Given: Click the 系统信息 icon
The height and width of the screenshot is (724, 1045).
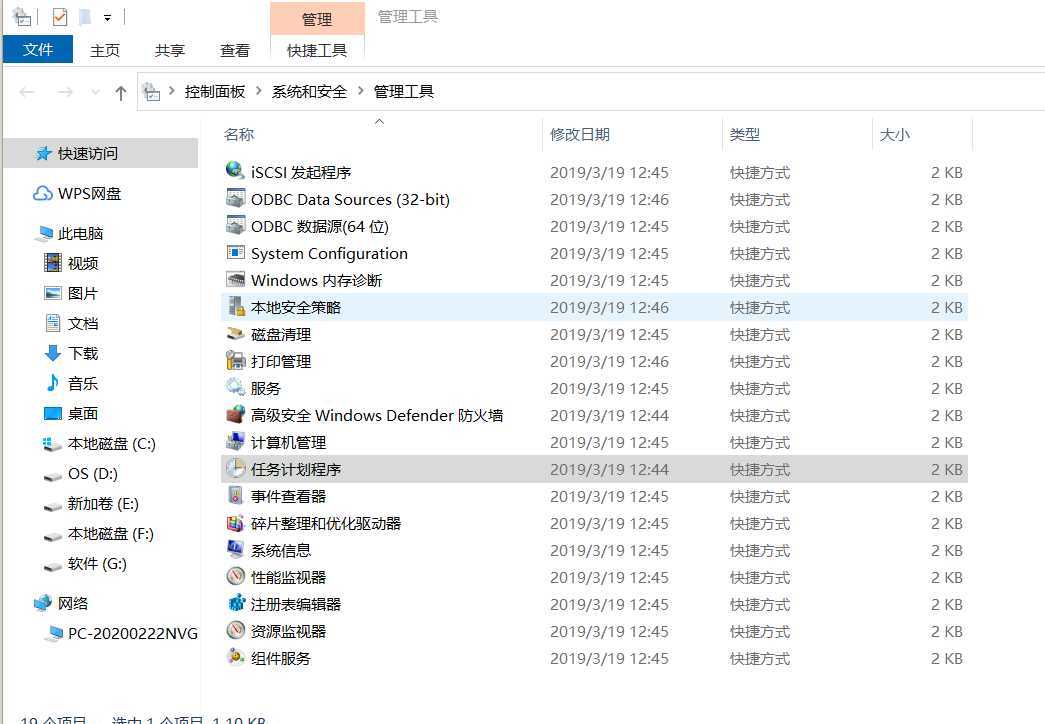Looking at the screenshot, I should click(x=235, y=549).
